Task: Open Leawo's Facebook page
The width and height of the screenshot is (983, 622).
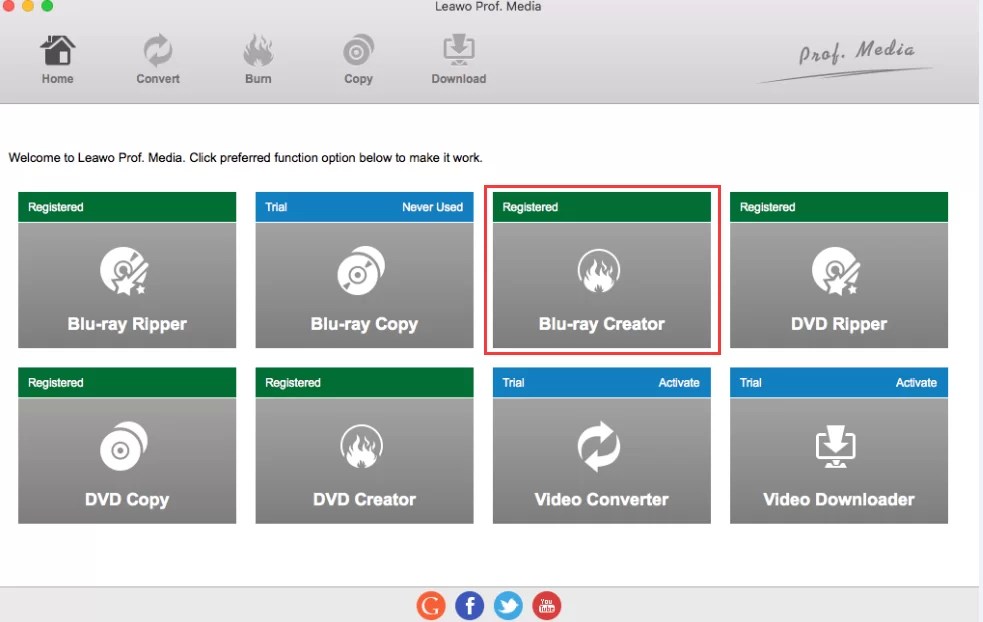Action: pyautogui.click(x=469, y=605)
